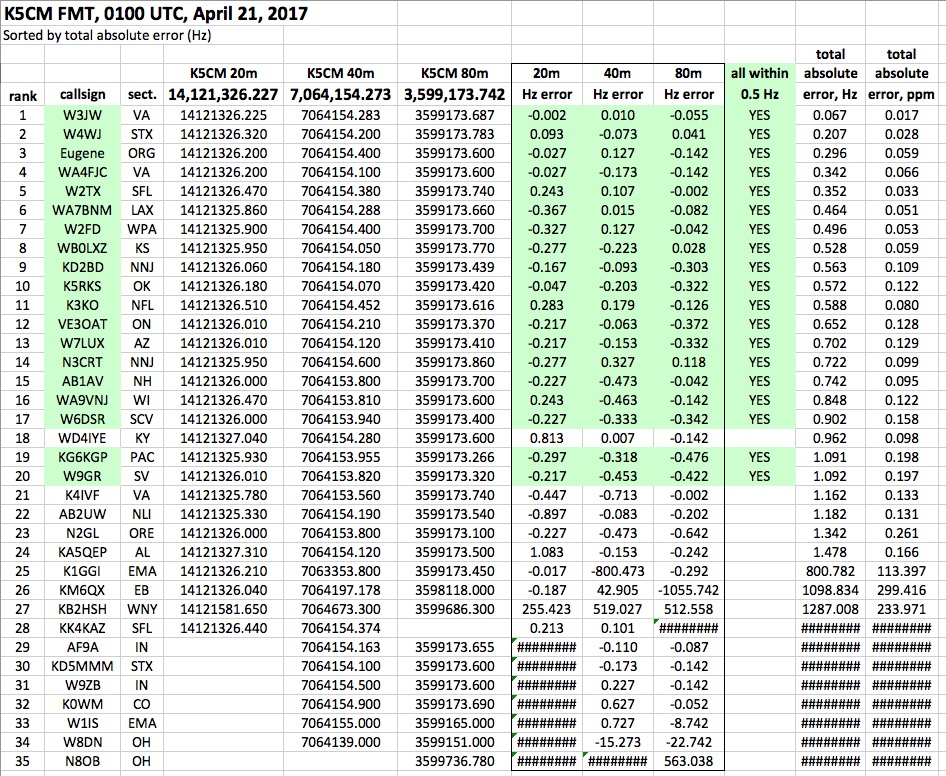Select the title cell K5CM FMT, 0100 UTC
This screenshot has width=946, height=776.
(156, 13)
